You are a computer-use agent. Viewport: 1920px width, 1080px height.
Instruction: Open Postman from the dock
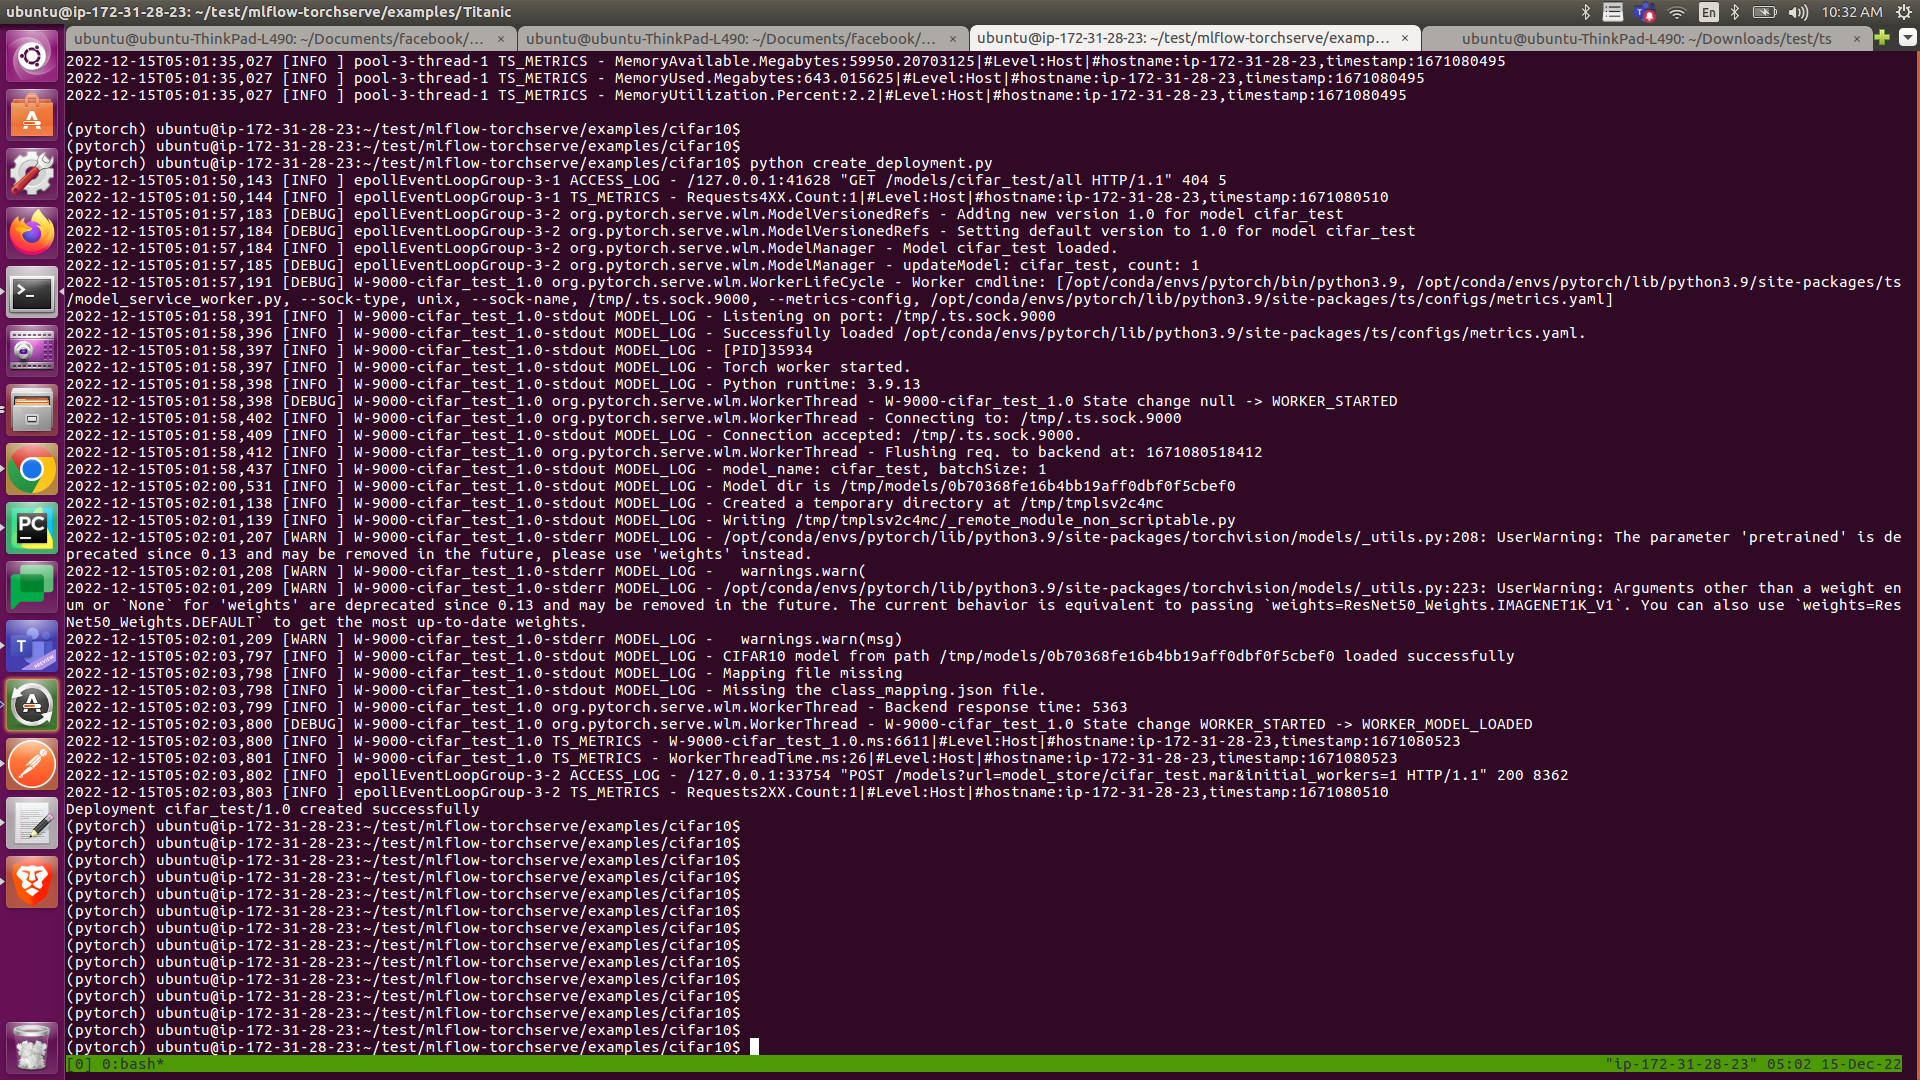click(32, 765)
